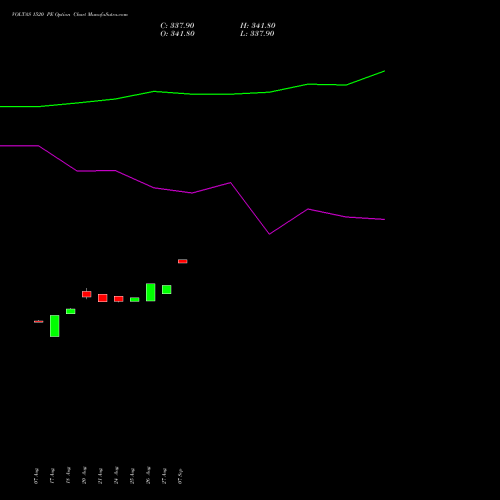This screenshot has height=500, width=500.
Task: Select the red candle above 21 Aug
Action: (x=103, y=298)
